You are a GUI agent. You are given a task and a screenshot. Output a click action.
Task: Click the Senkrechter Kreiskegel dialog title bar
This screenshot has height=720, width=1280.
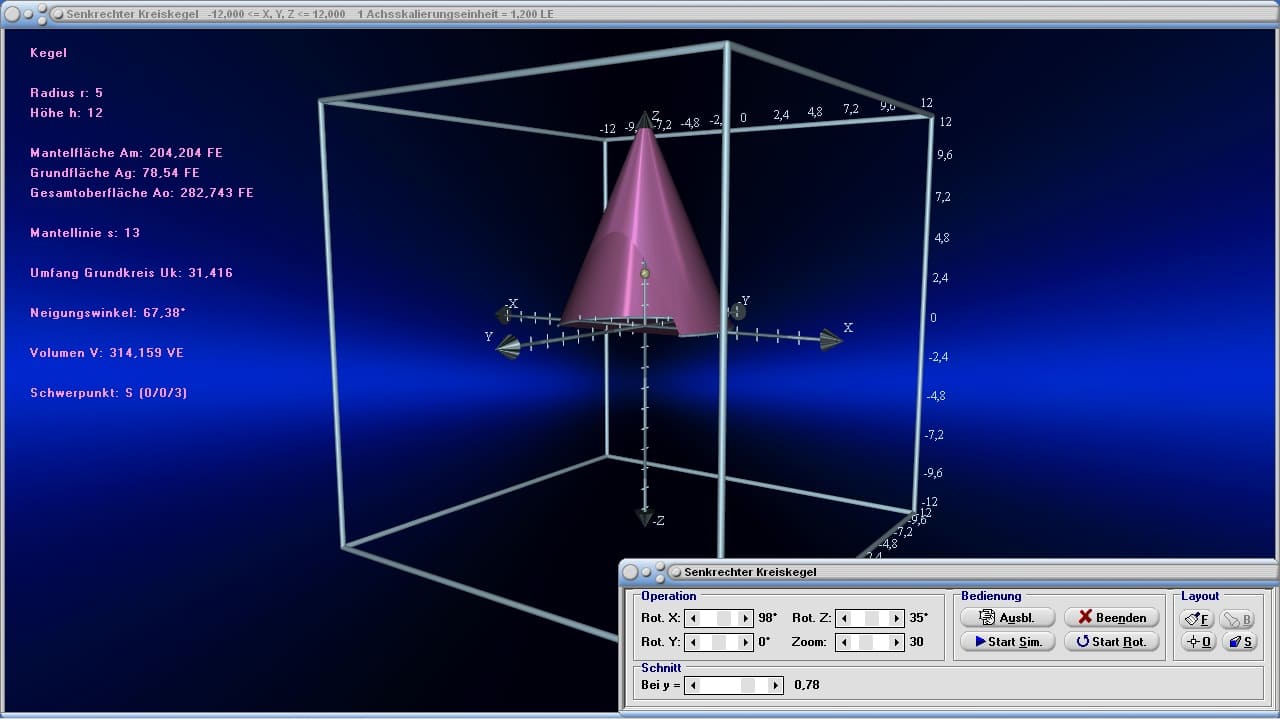[948, 572]
